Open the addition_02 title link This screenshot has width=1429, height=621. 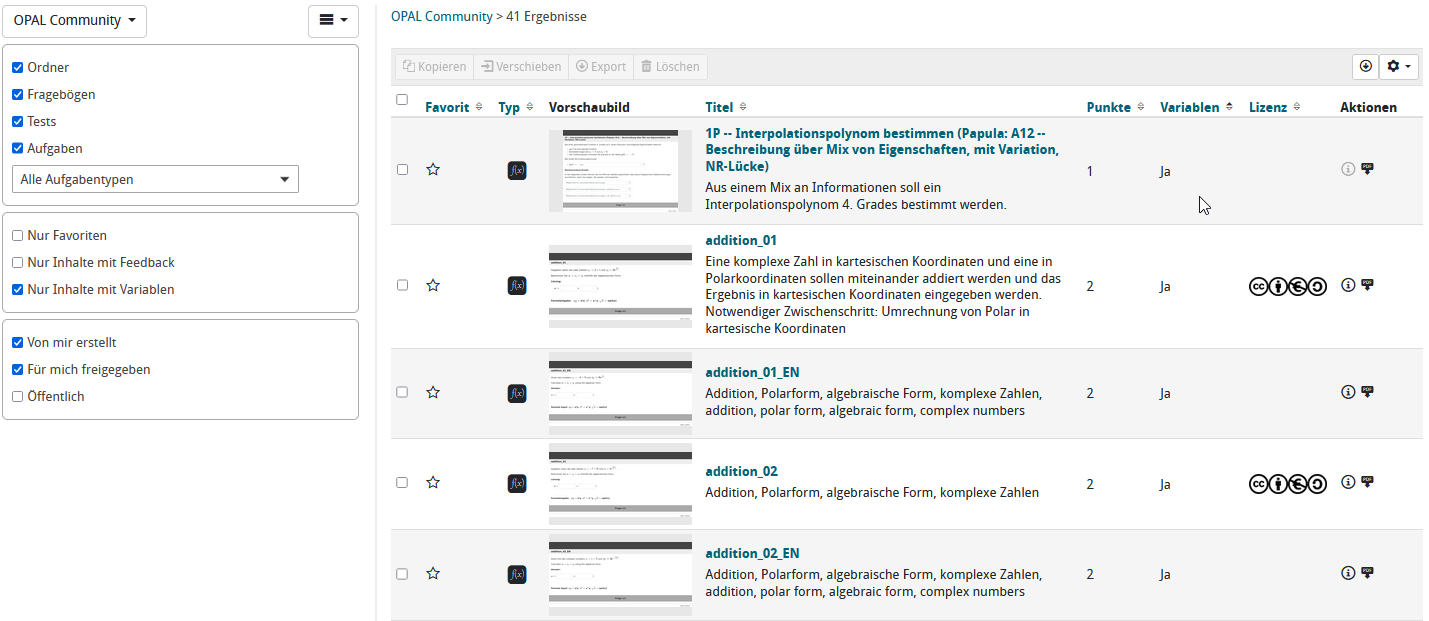pyautogui.click(x=741, y=471)
